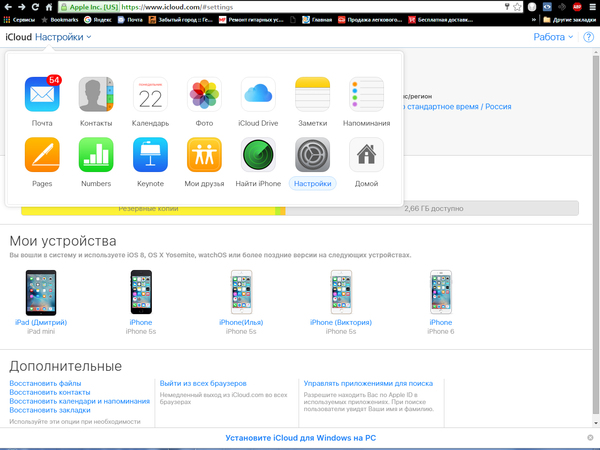The image size is (600, 450).
Task: Click the storage usage bar
Action: click(300, 209)
